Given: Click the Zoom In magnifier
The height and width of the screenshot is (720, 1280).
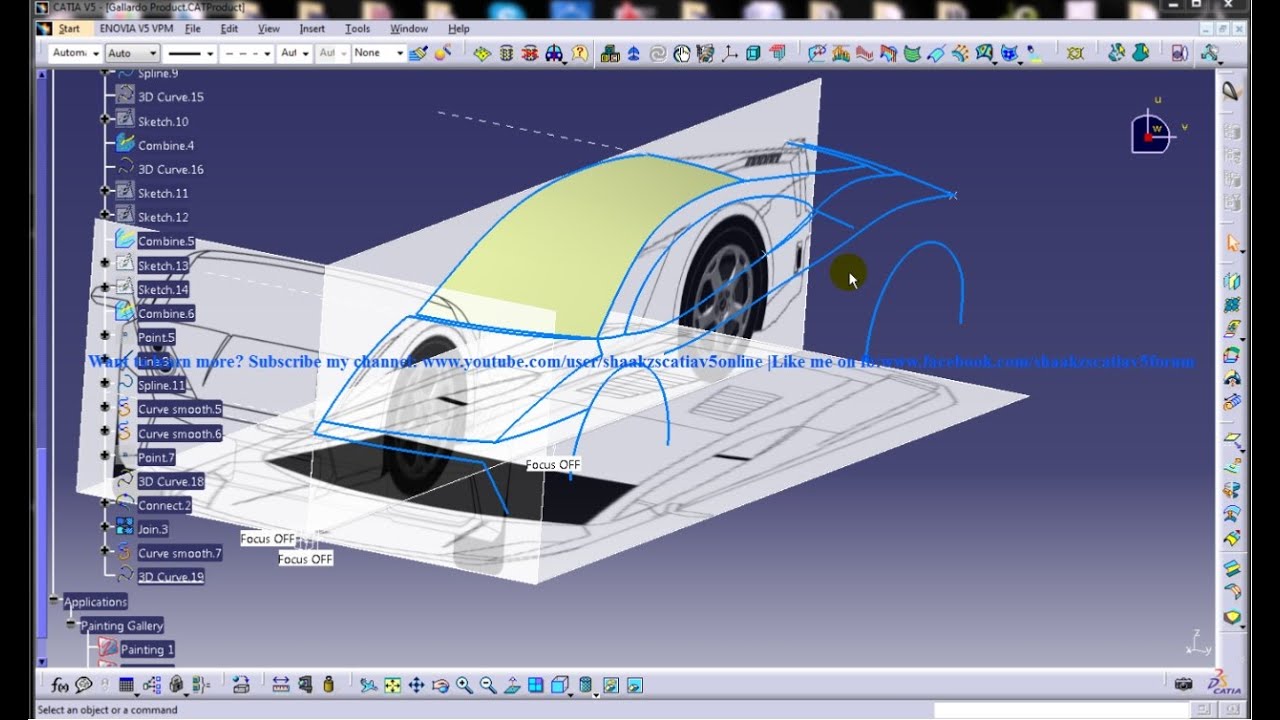Looking at the screenshot, I should 465,685.
